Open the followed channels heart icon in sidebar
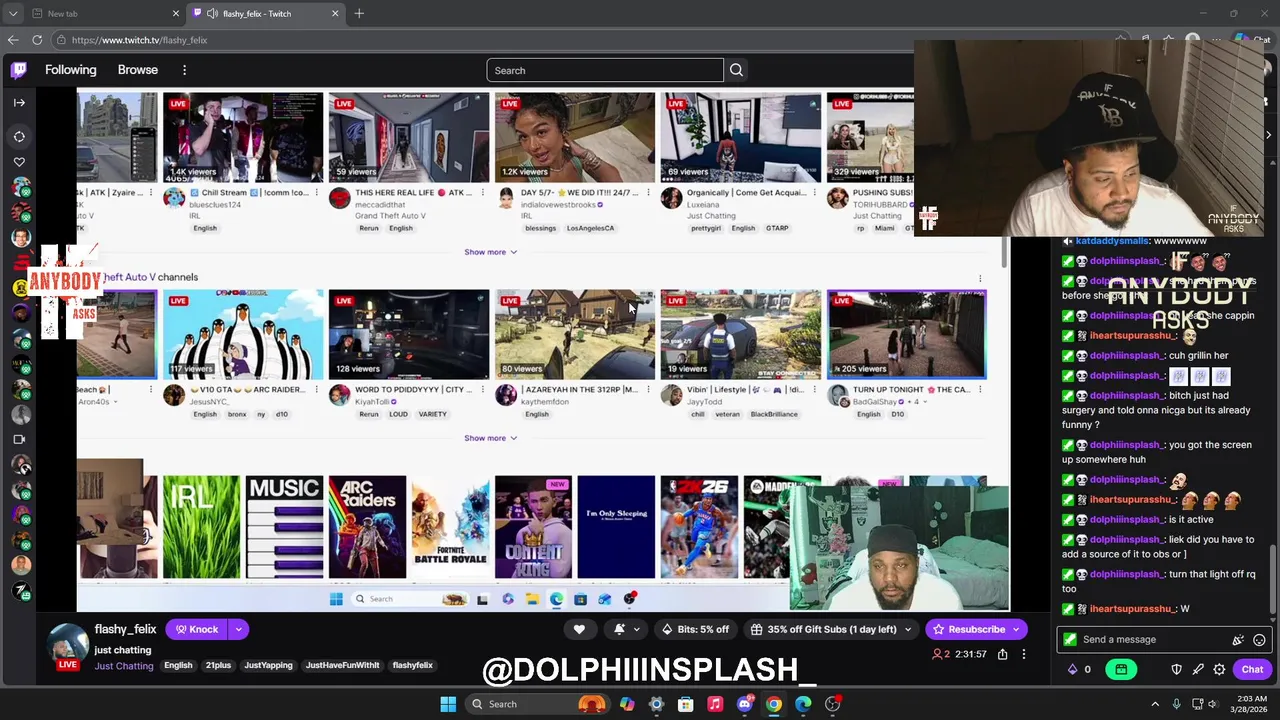 (x=19, y=162)
